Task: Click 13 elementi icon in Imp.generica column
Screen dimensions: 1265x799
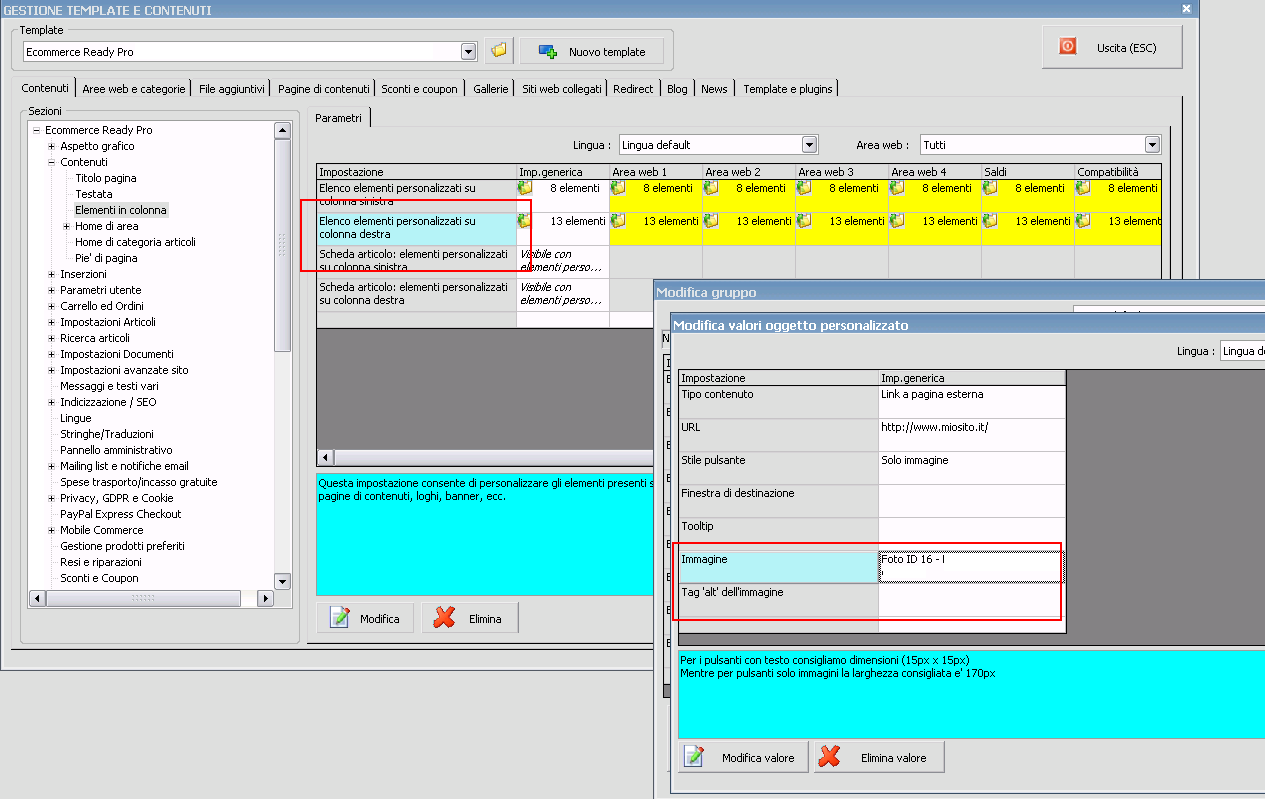Action: 525,221
